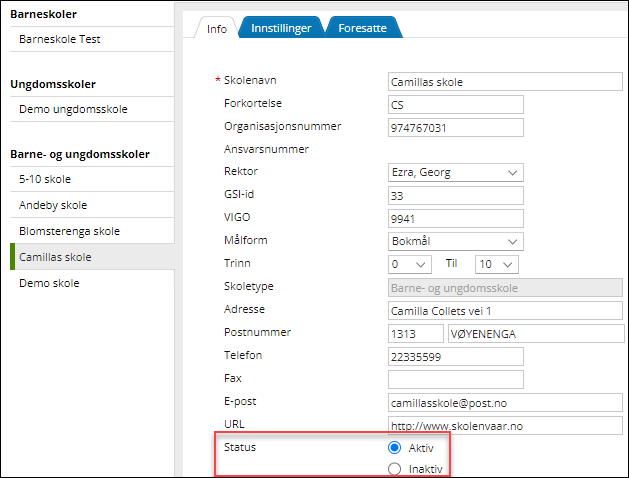Expand the Trinn start grade dropdown
The width and height of the screenshot is (629, 478).
point(411,264)
